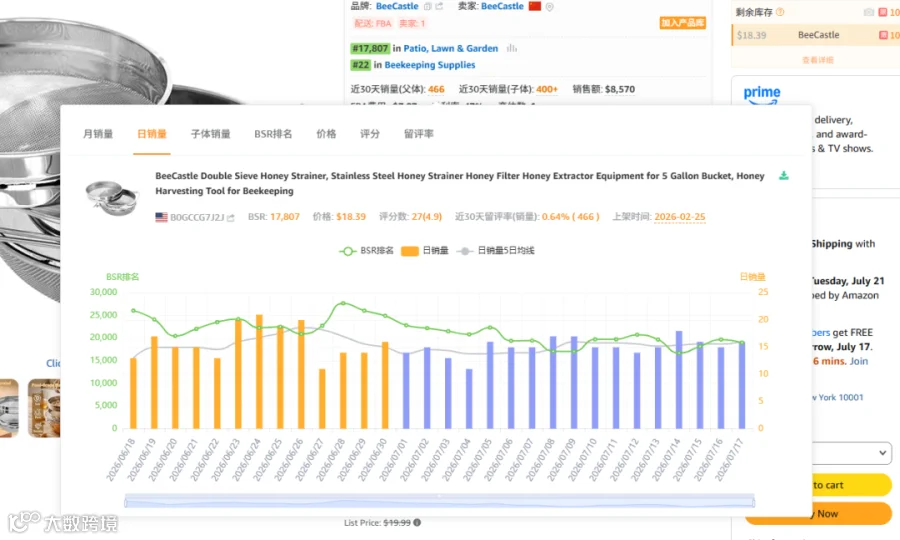Screen dimensions: 900x540
Task: Switch to the 月销量 tab
Action: (x=98, y=134)
